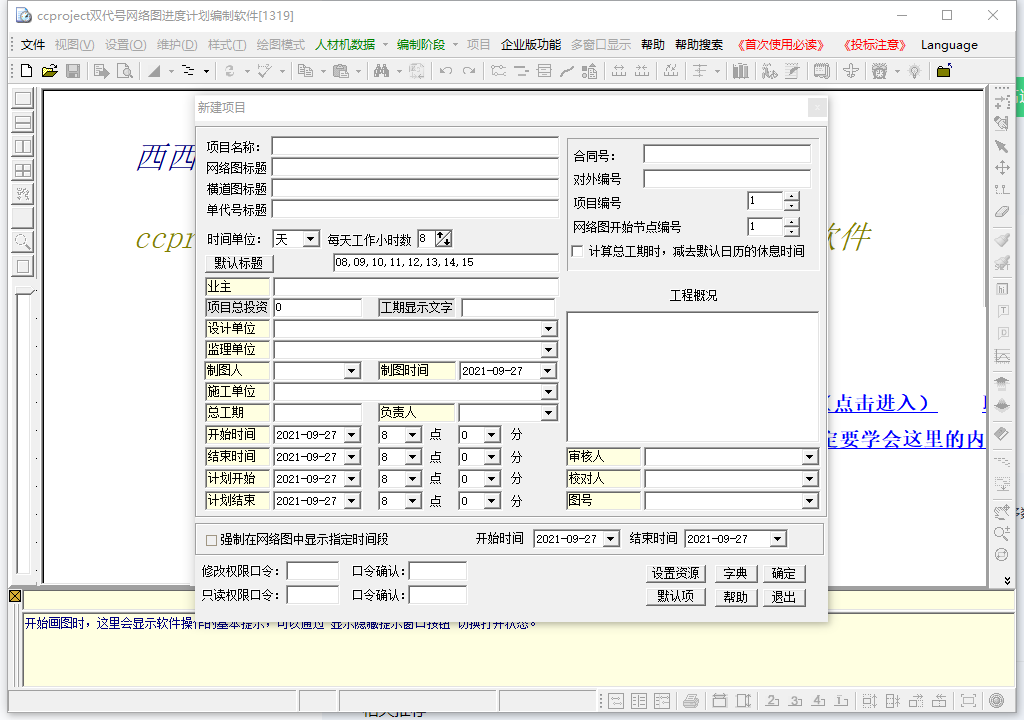1024x720 pixels.
Task: Select the eraser tool on right toolbar
Action: [1001, 211]
